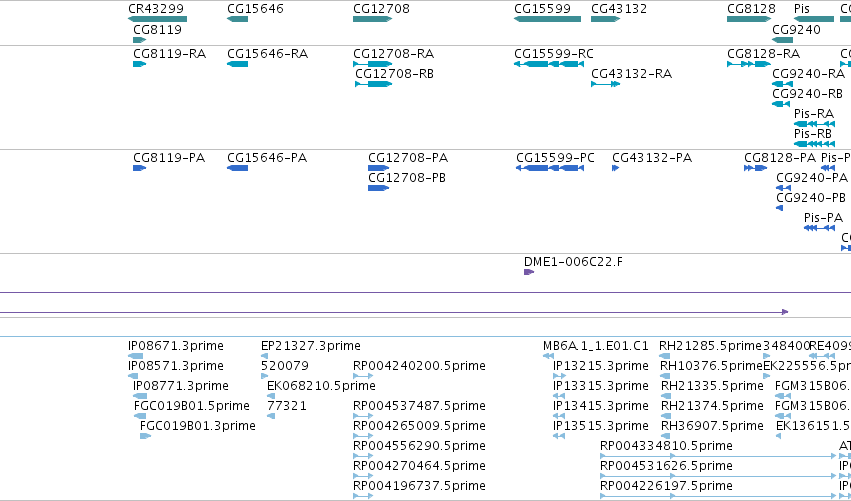Select the CG12708 gene label

[382, 9]
